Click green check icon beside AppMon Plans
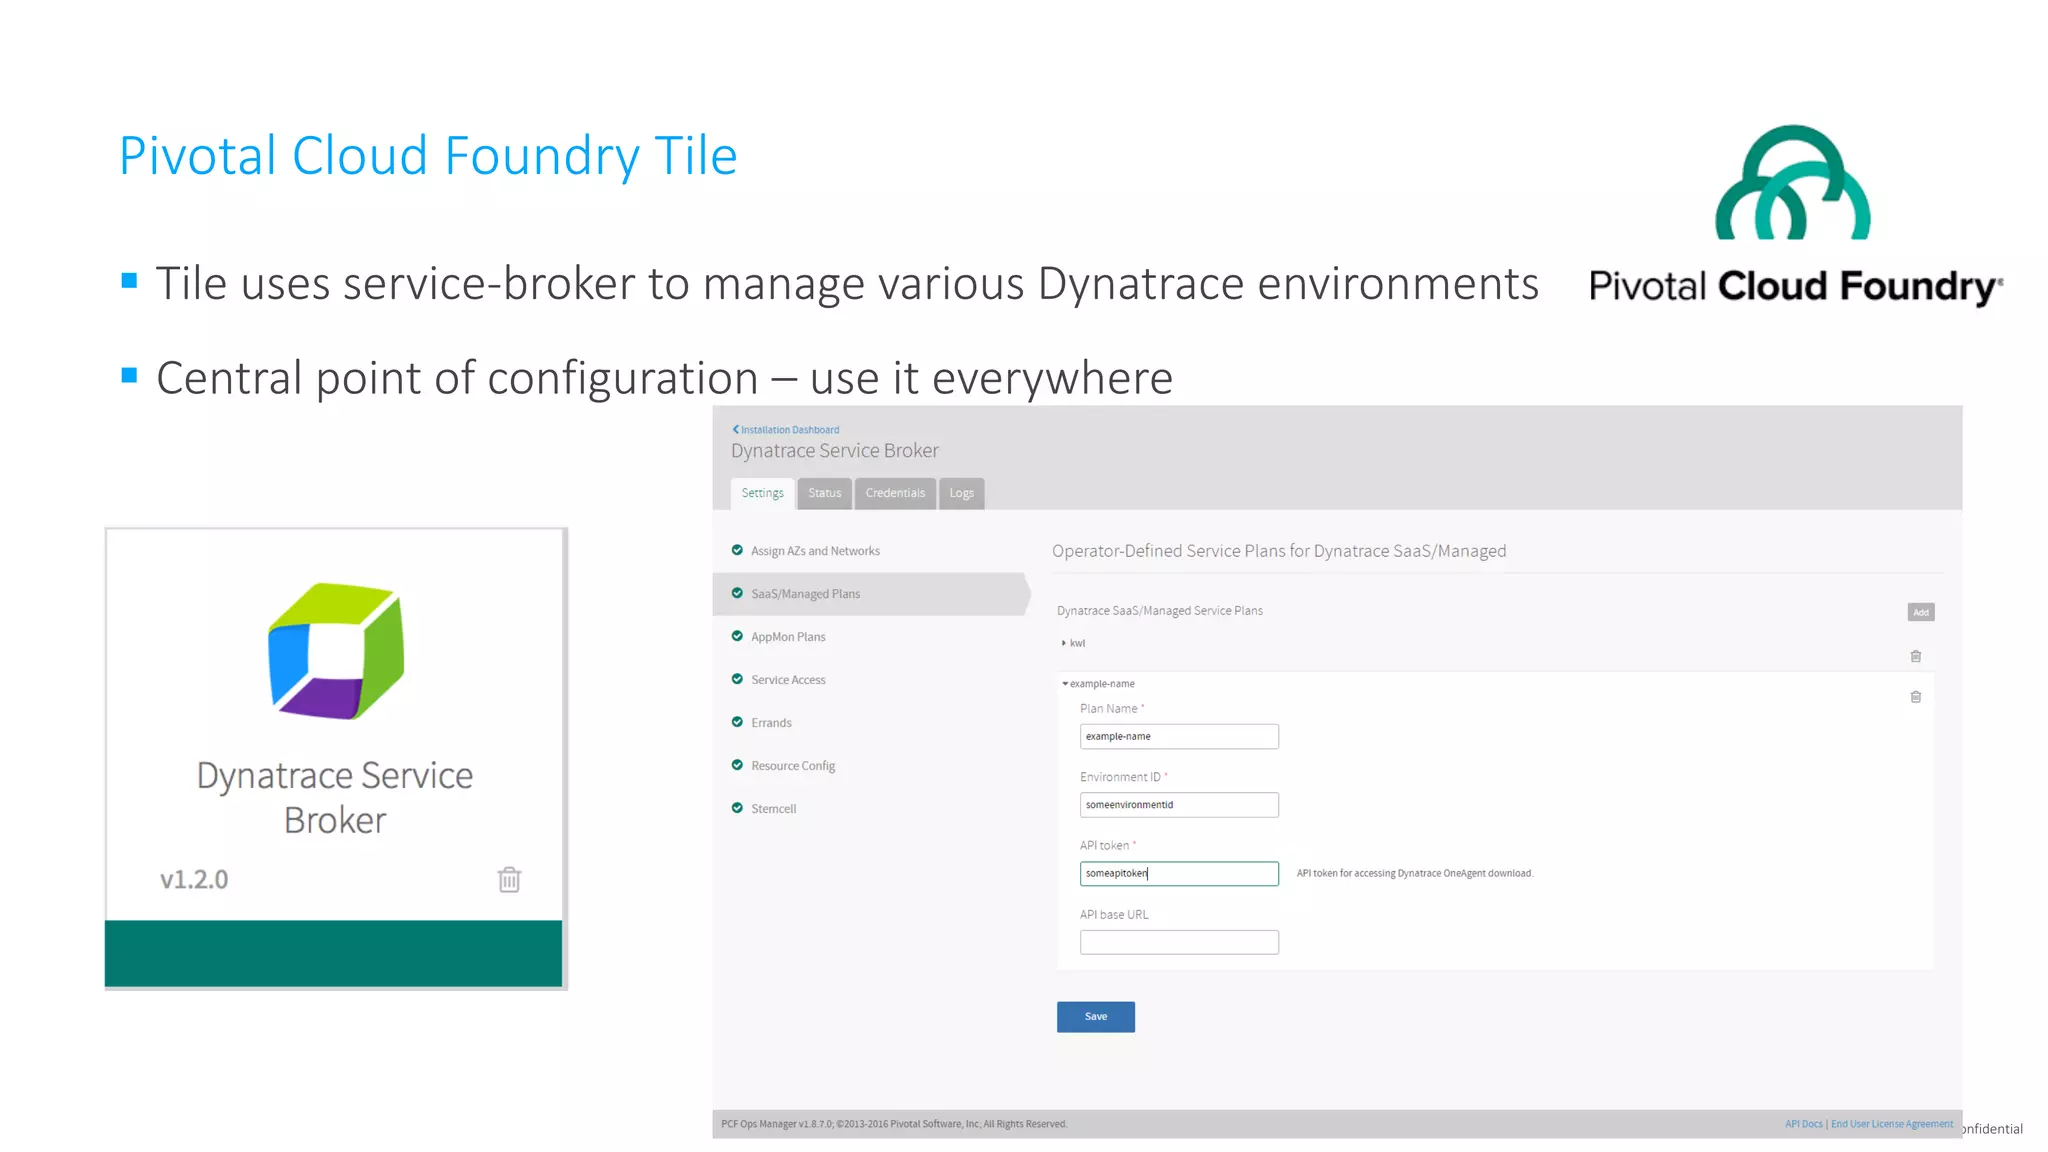 tap(737, 636)
